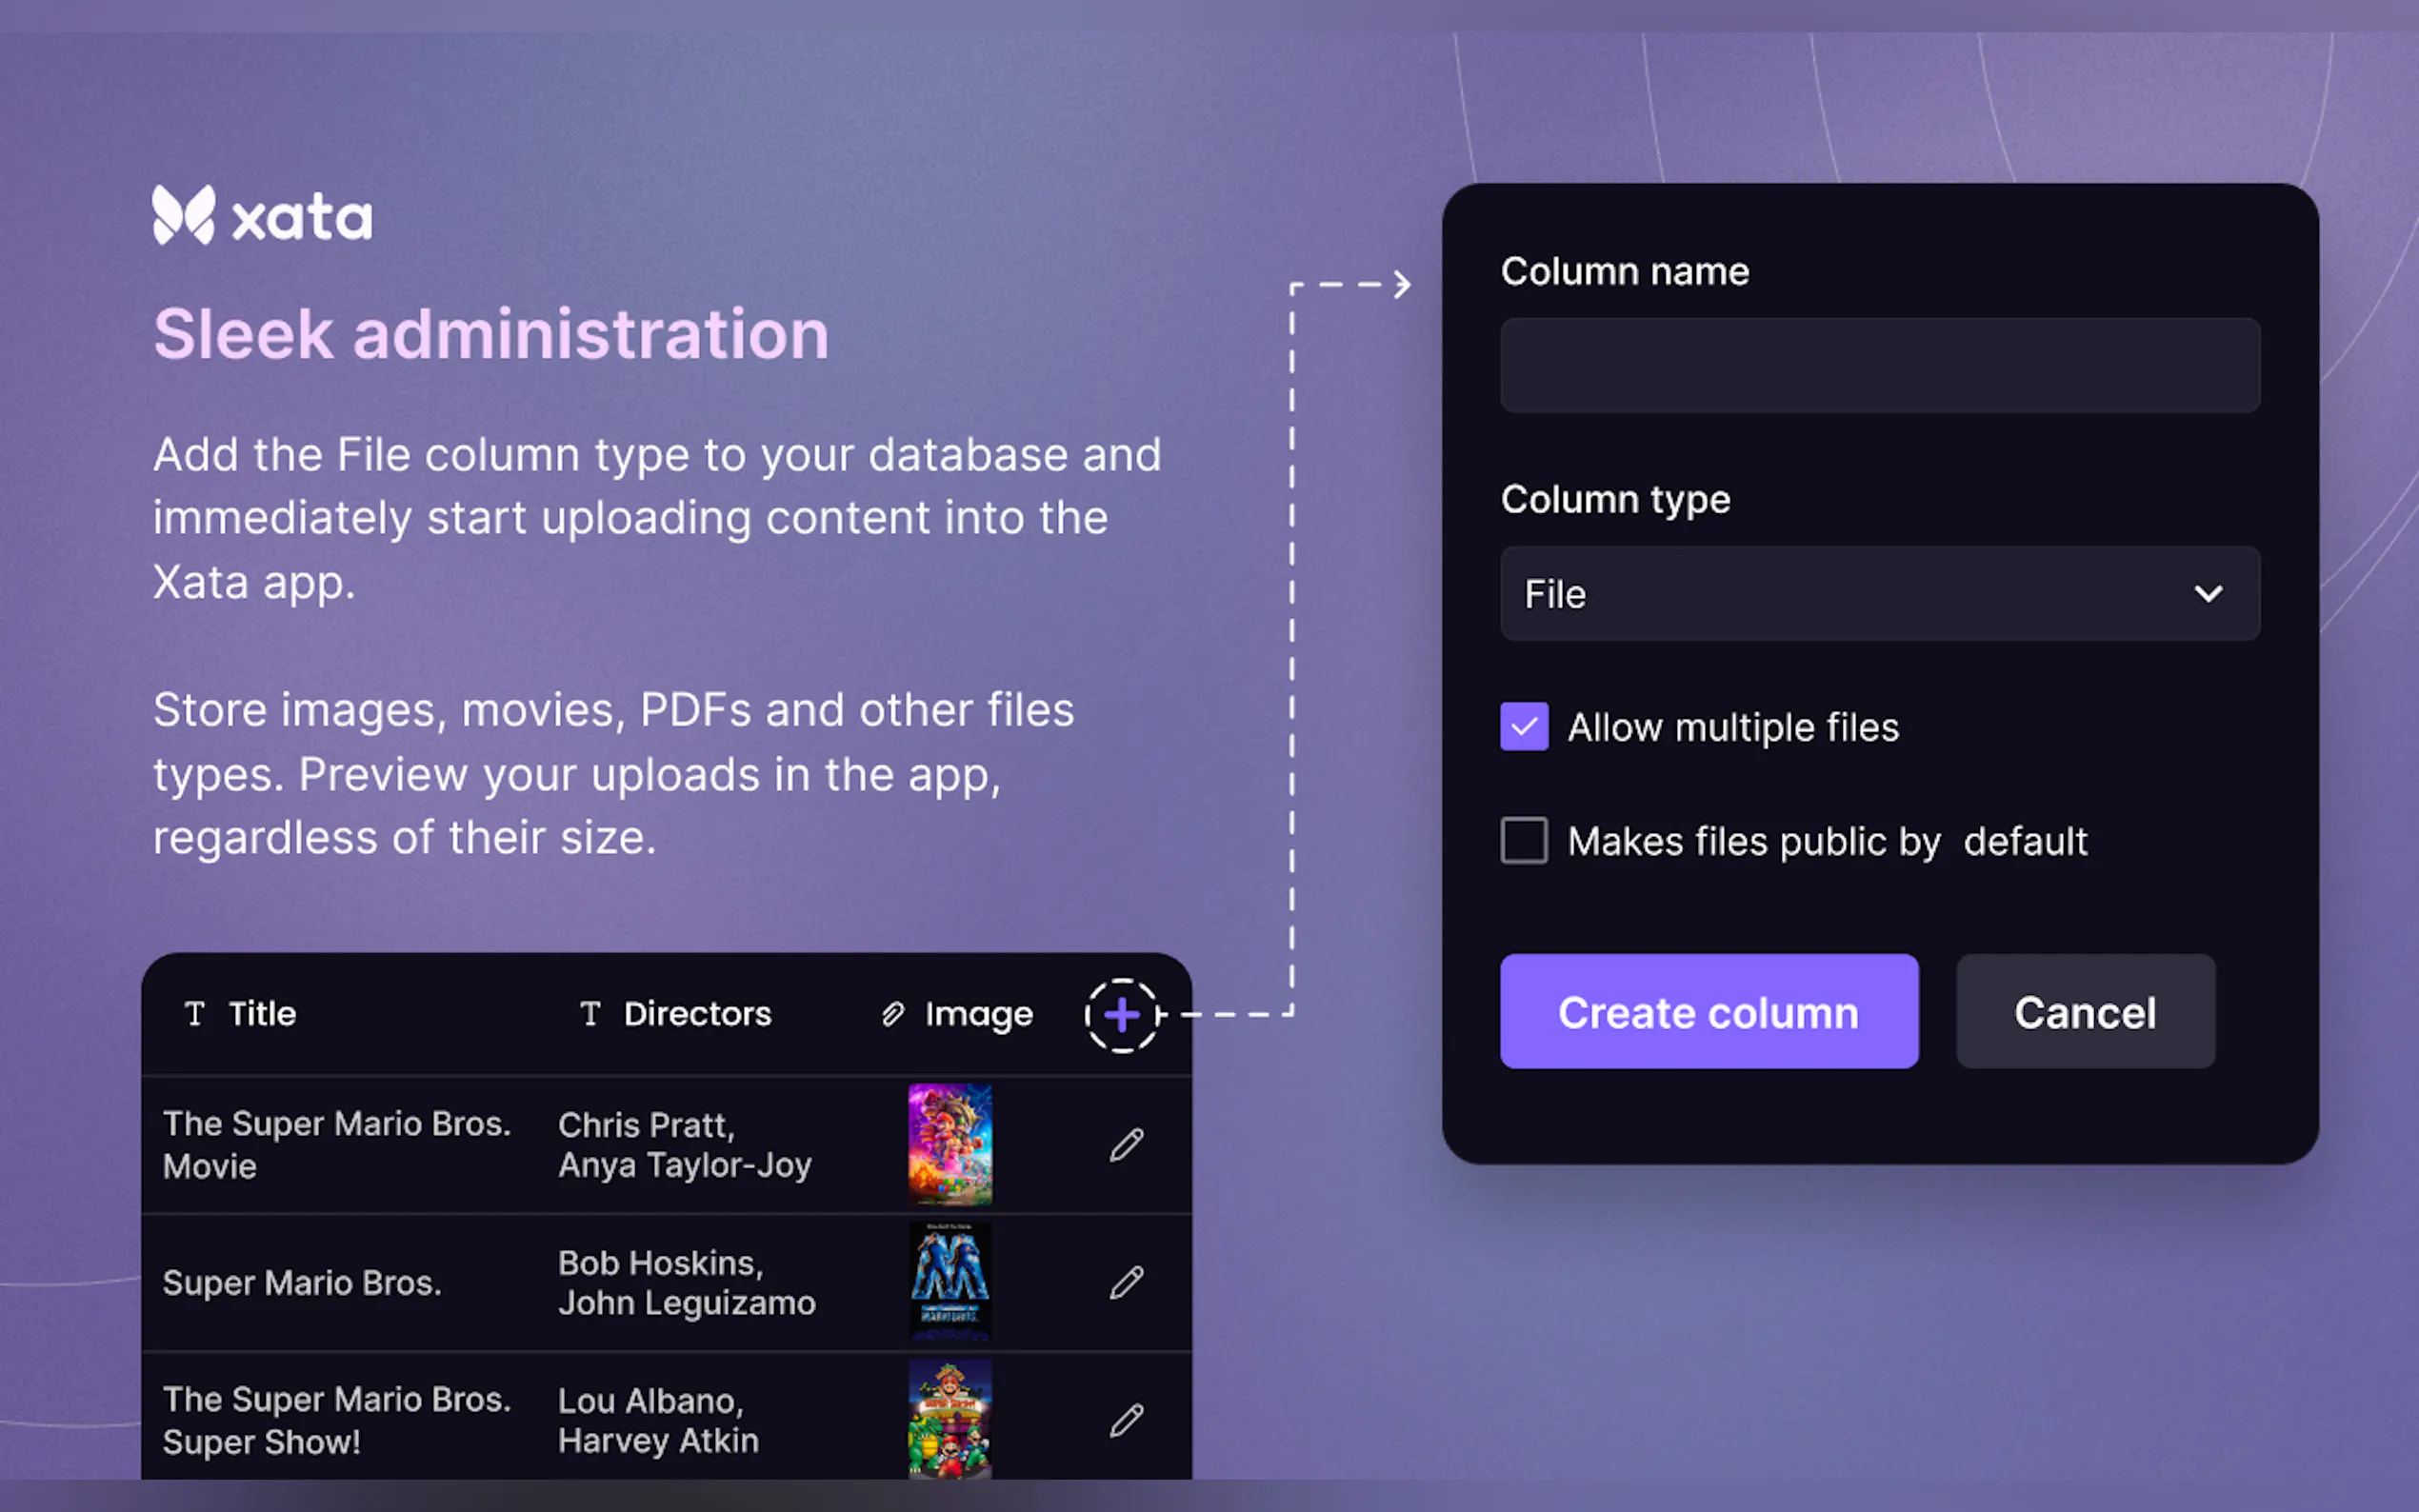
Task: Open the Column type File dropdown
Action: point(1879,594)
